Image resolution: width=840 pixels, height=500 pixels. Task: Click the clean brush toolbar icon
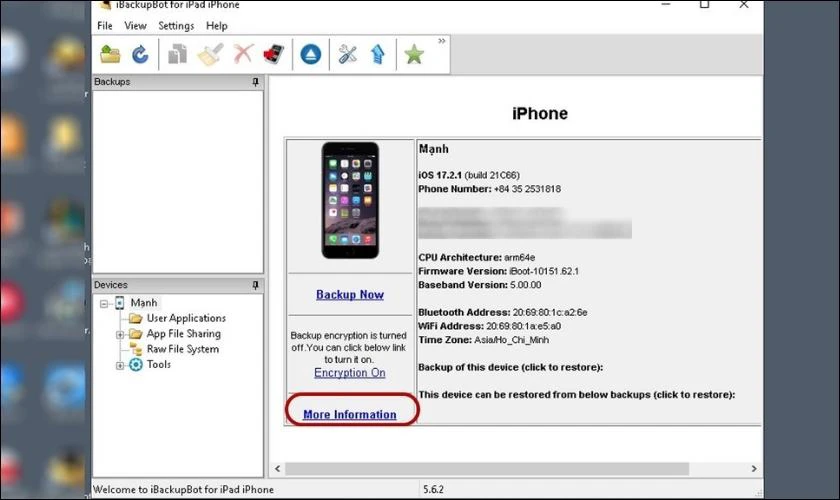coord(210,54)
